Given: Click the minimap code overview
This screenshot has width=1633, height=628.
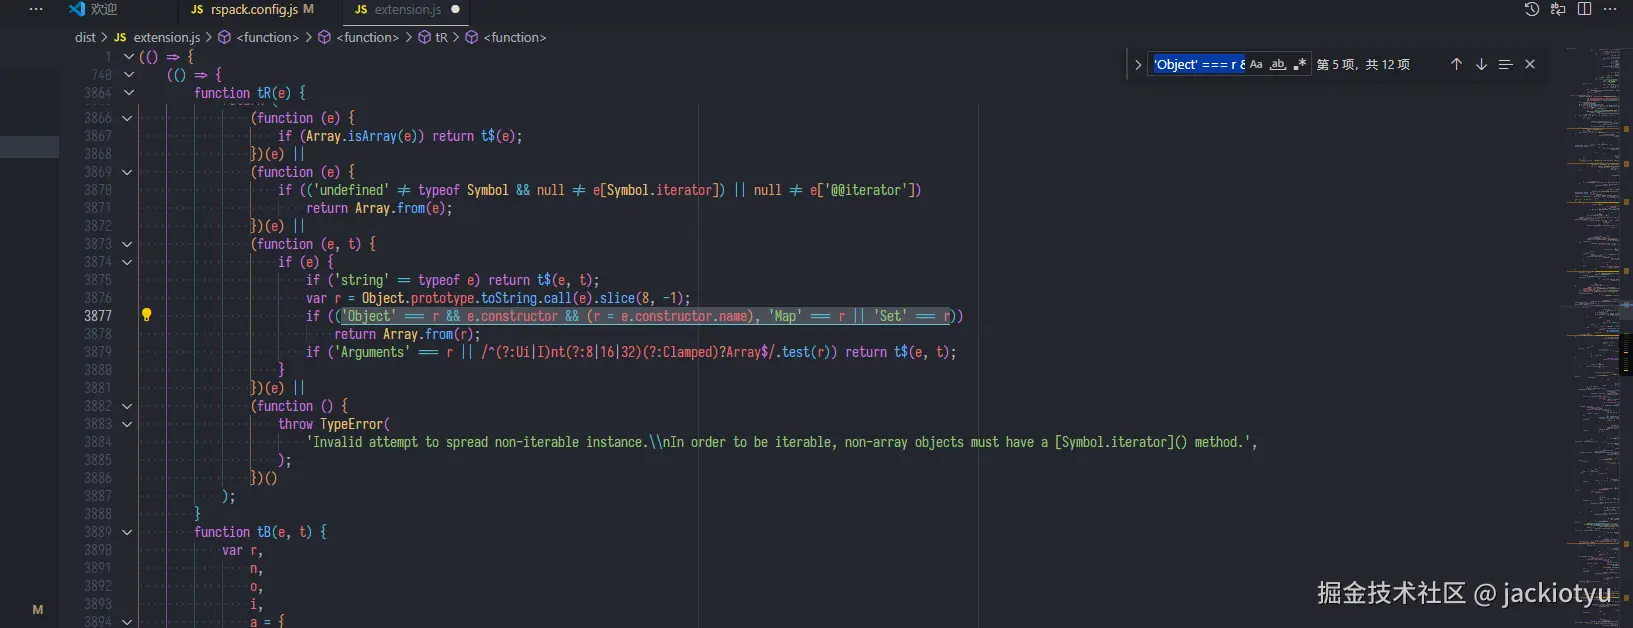Looking at the screenshot, I should click(1594, 337).
